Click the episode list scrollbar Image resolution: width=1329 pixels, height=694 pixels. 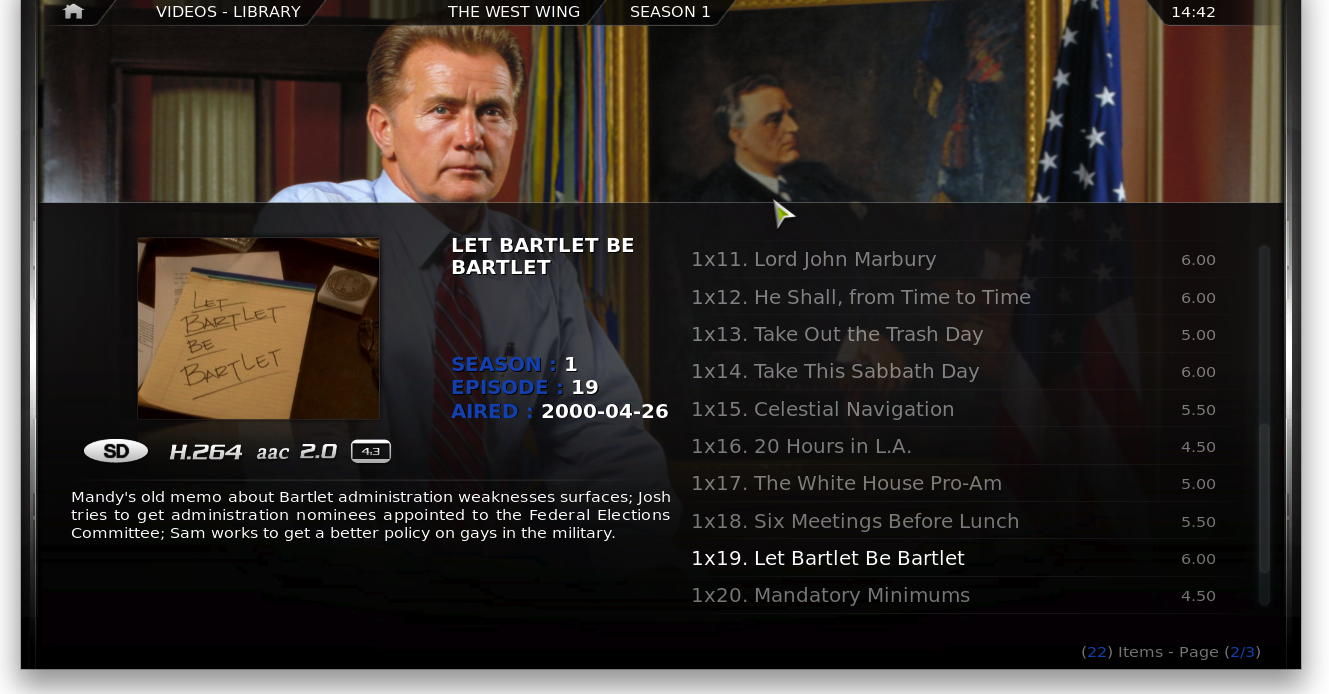click(1264, 425)
